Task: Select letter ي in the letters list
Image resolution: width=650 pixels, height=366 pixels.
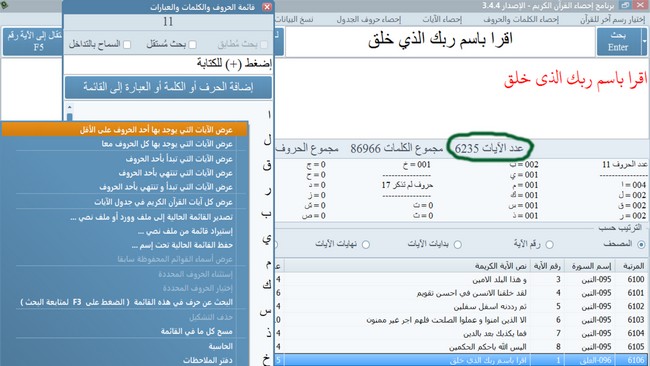Action: (x=267, y=239)
